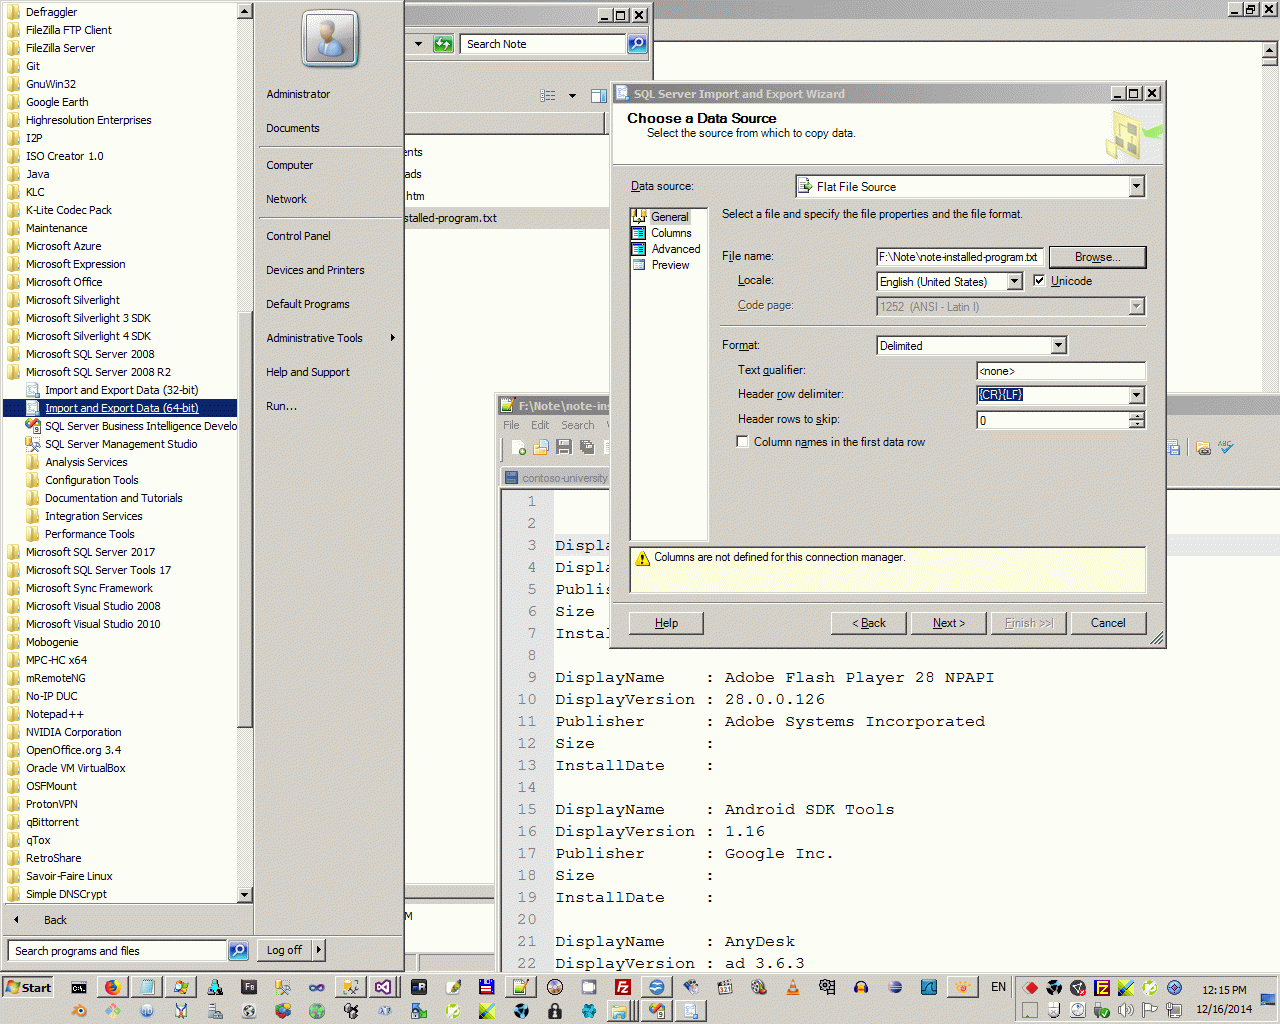This screenshot has height=1024, width=1280.
Task: Click the FileZilla icon in the system tray
Action: click(1102, 988)
